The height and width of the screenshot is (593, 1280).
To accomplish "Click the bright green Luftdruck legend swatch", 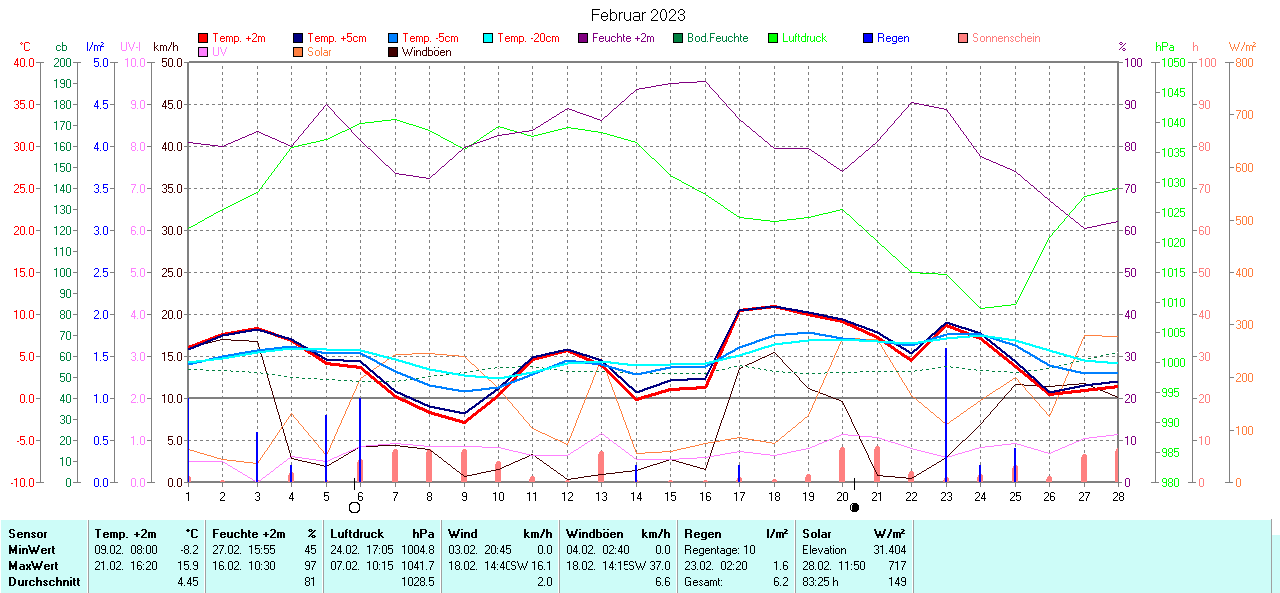I will coord(772,38).
